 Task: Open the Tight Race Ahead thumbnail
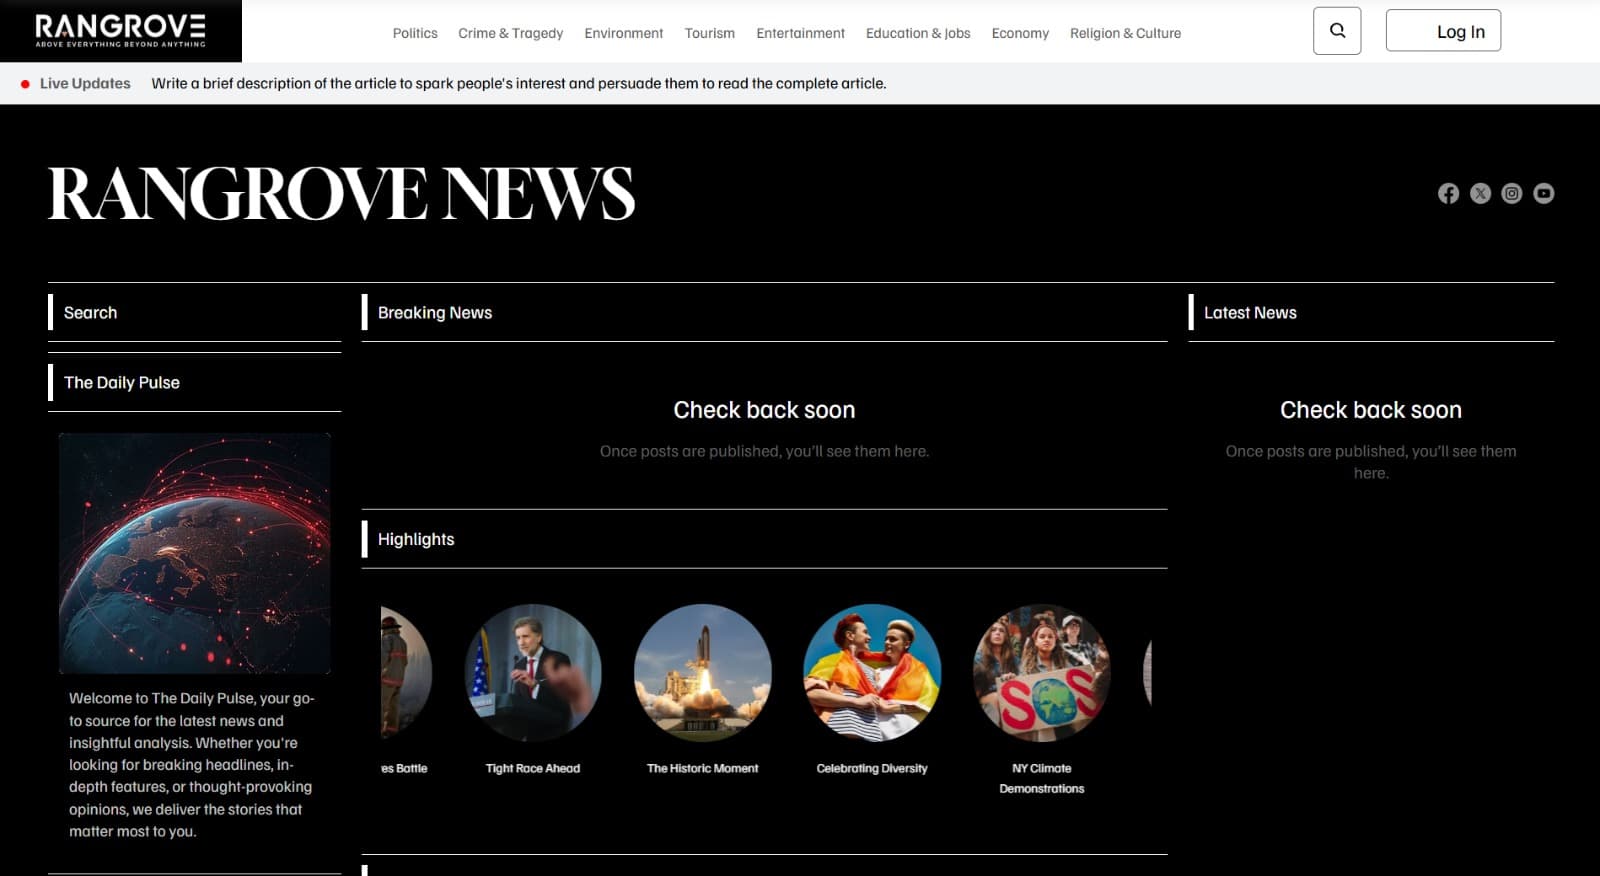coord(533,673)
